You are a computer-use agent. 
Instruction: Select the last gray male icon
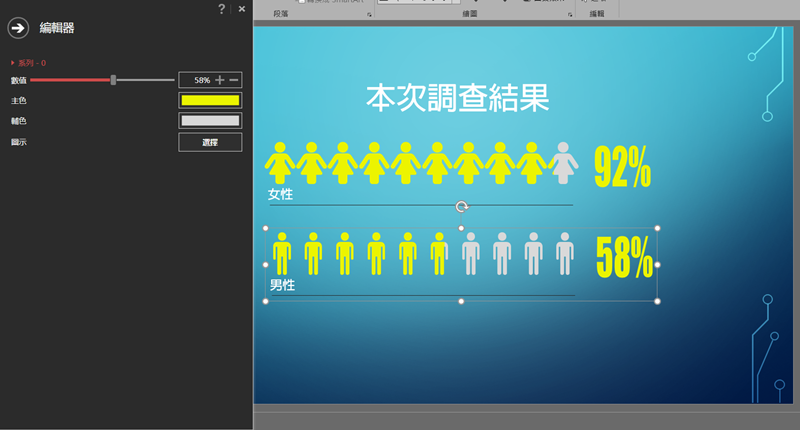566,254
